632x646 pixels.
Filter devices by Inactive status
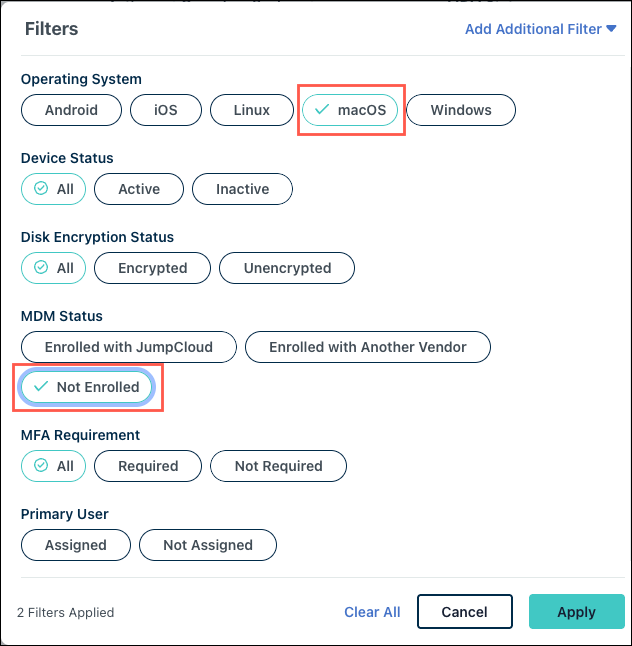(x=242, y=189)
